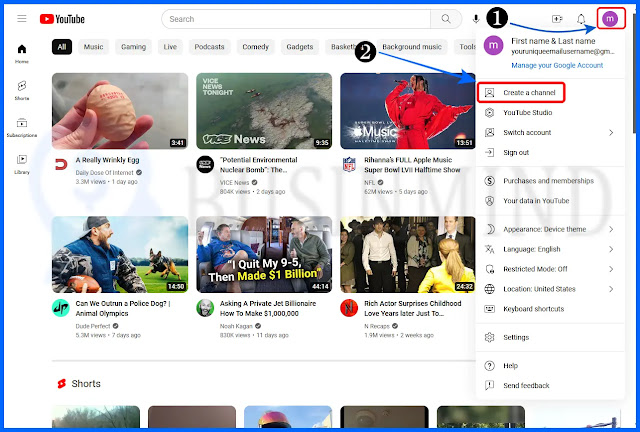The height and width of the screenshot is (432, 640).
Task: Select the Gaming filter chip
Action: (133, 47)
